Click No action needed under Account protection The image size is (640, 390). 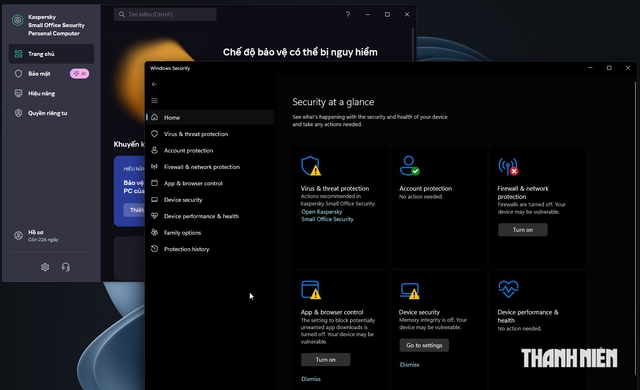421,197
